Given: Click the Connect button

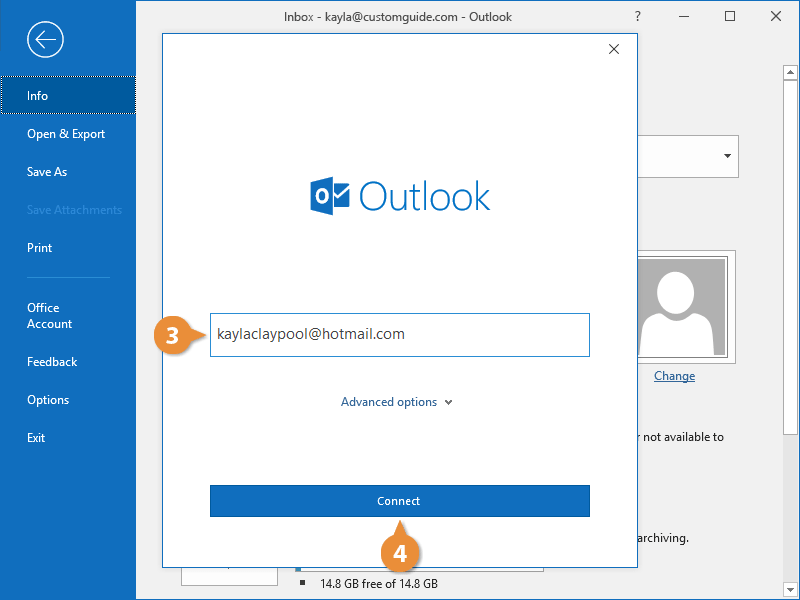Looking at the screenshot, I should tap(399, 501).
